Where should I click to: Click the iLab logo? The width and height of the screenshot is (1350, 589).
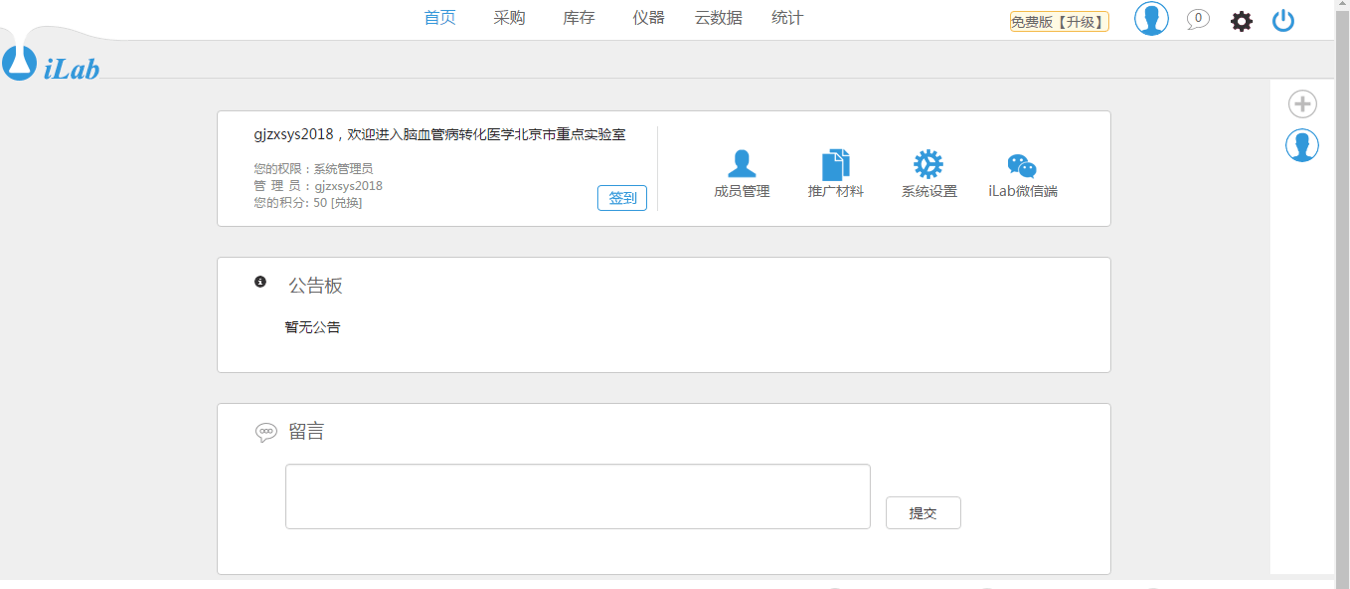tap(50, 63)
